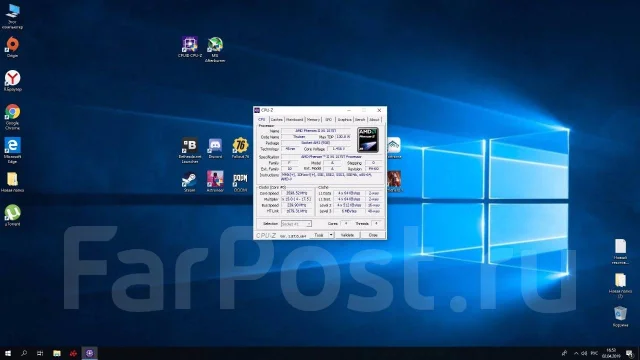640x360 pixels.
Task: Switch to the Graphics tab
Action: coord(344,120)
